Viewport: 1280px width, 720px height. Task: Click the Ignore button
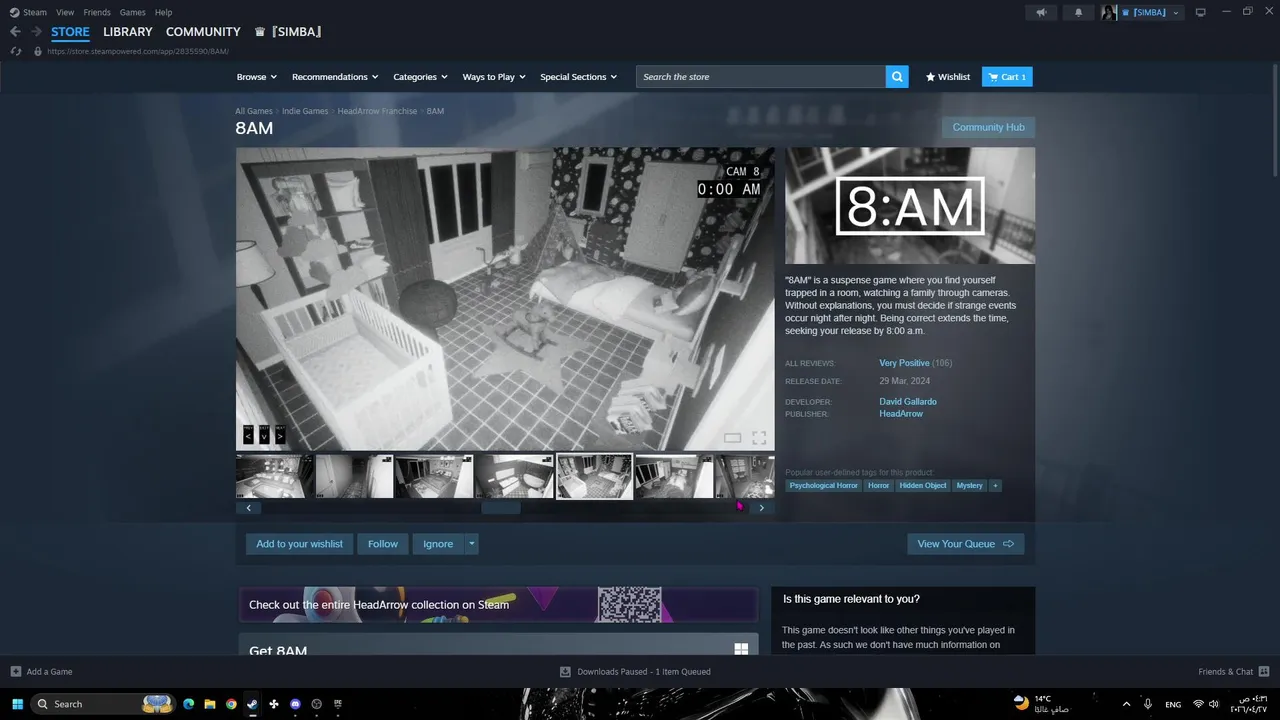tap(438, 544)
